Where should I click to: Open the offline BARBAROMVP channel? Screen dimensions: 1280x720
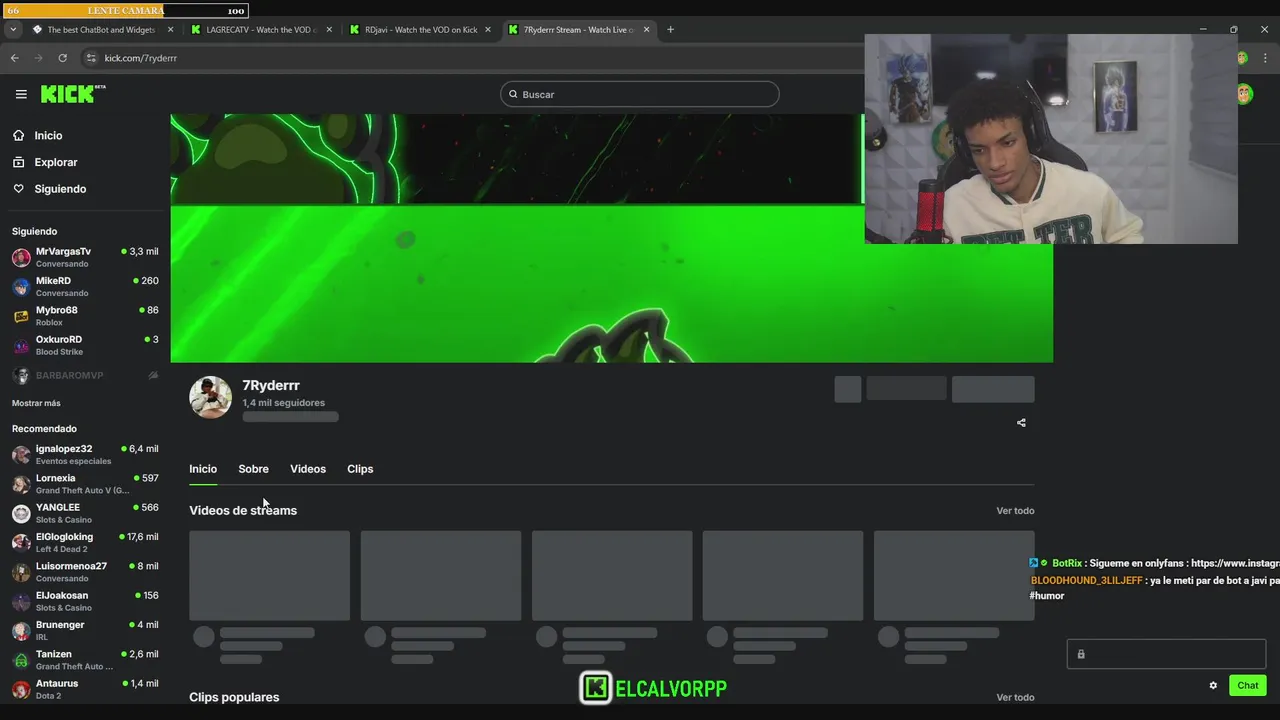tap(85, 375)
